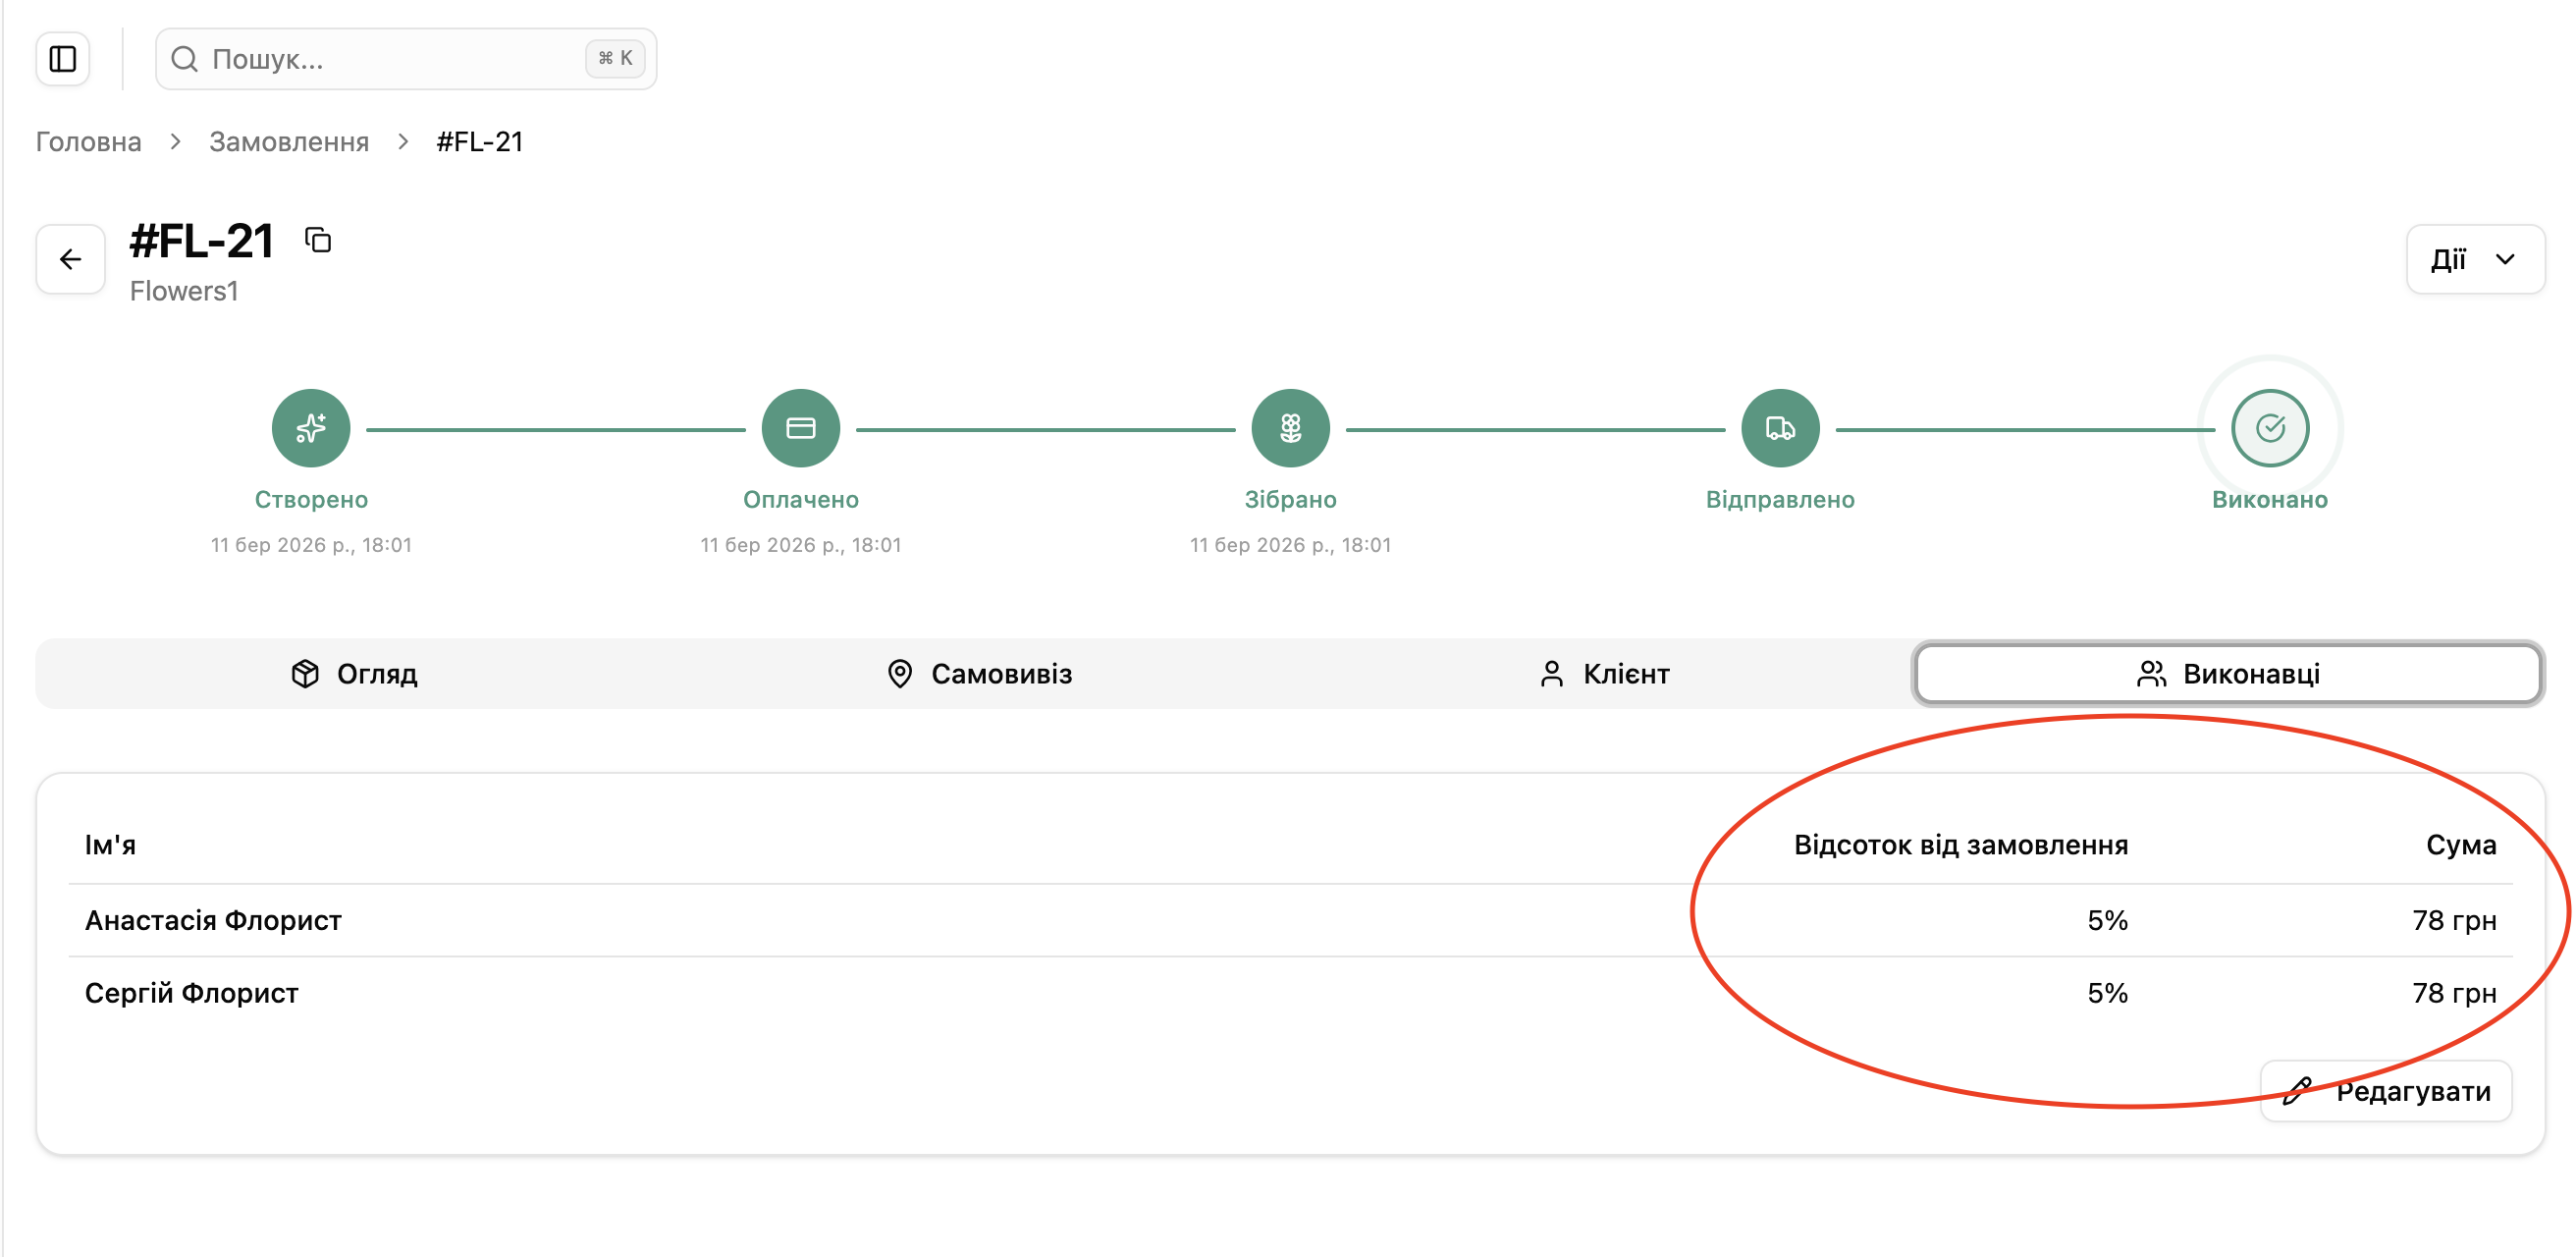Click the Створено sparkle status icon
Screen dimensions: 2576x1257
click(x=311, y=428)
